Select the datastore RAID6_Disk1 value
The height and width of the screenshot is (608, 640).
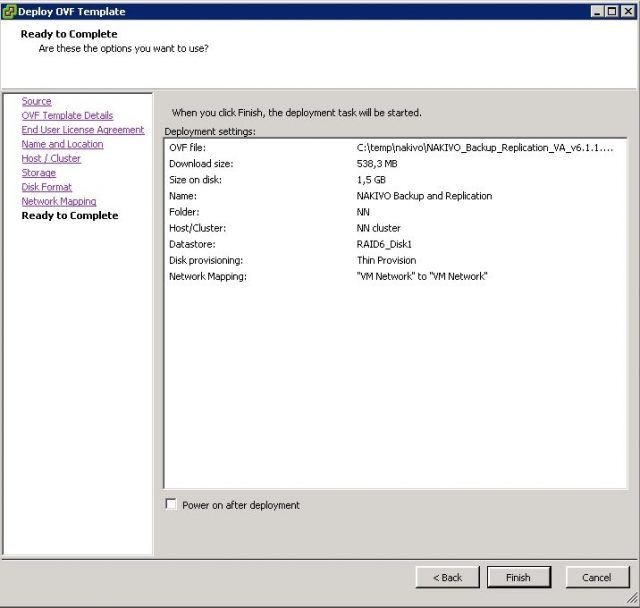384,244
